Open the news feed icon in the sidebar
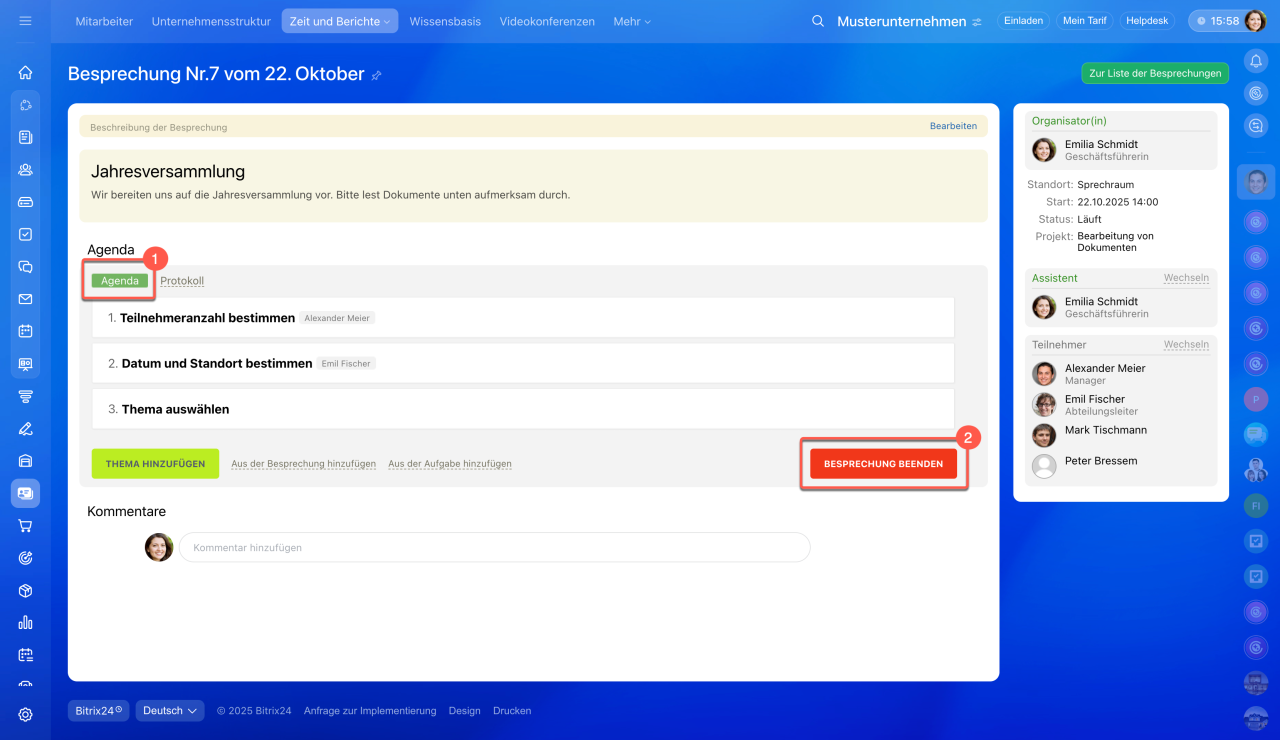Image resolution: width=1280 pixels, height=740 pixels. click(25, 137)
